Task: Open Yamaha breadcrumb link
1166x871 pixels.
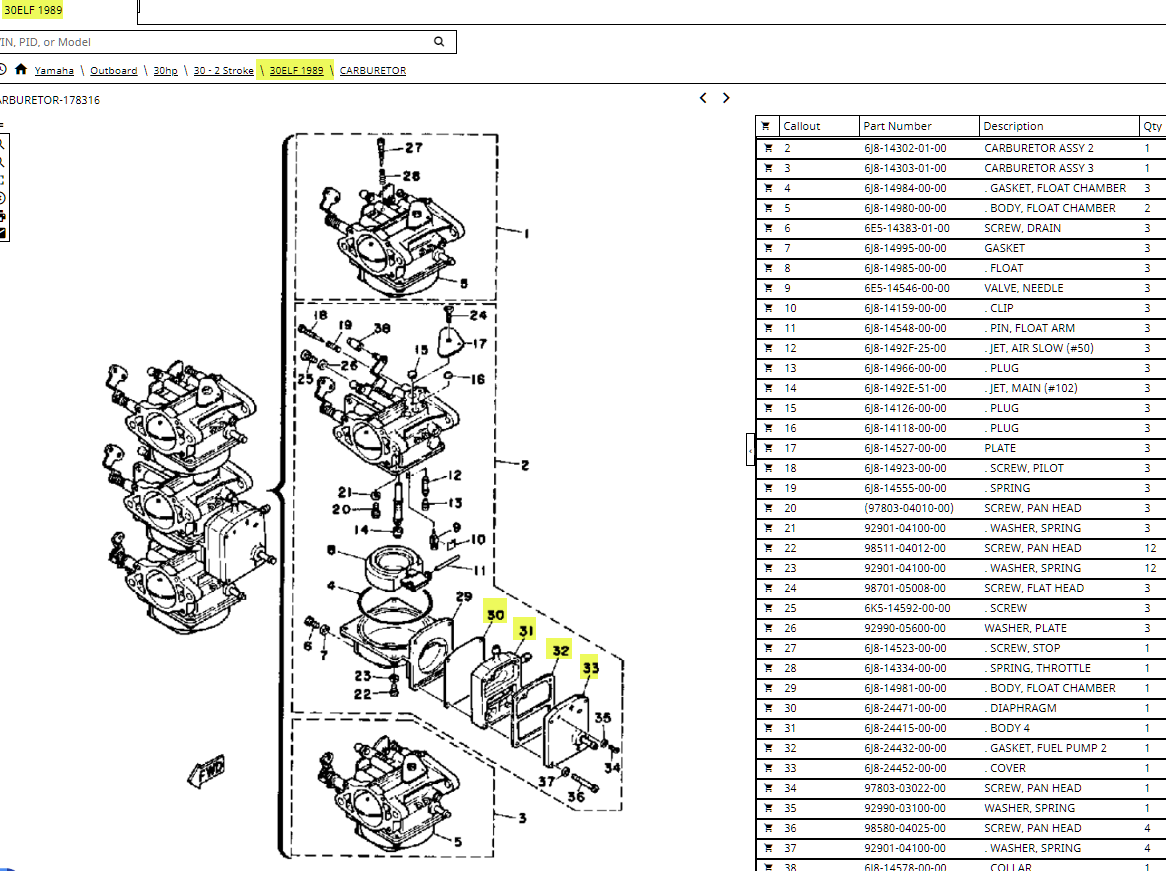Action: pos(54,71)
